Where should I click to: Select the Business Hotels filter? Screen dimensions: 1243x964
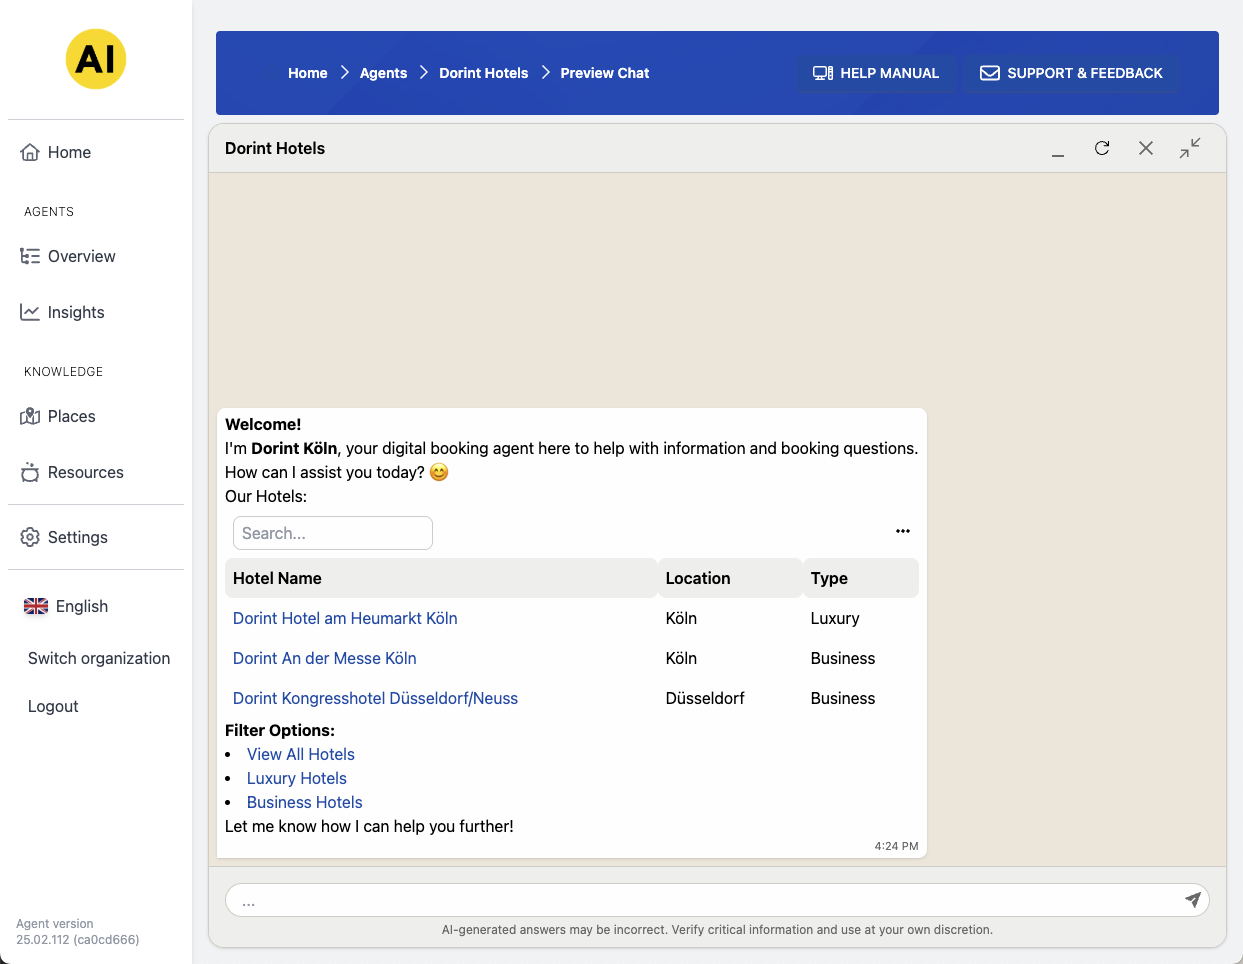[x=305, y=802]
